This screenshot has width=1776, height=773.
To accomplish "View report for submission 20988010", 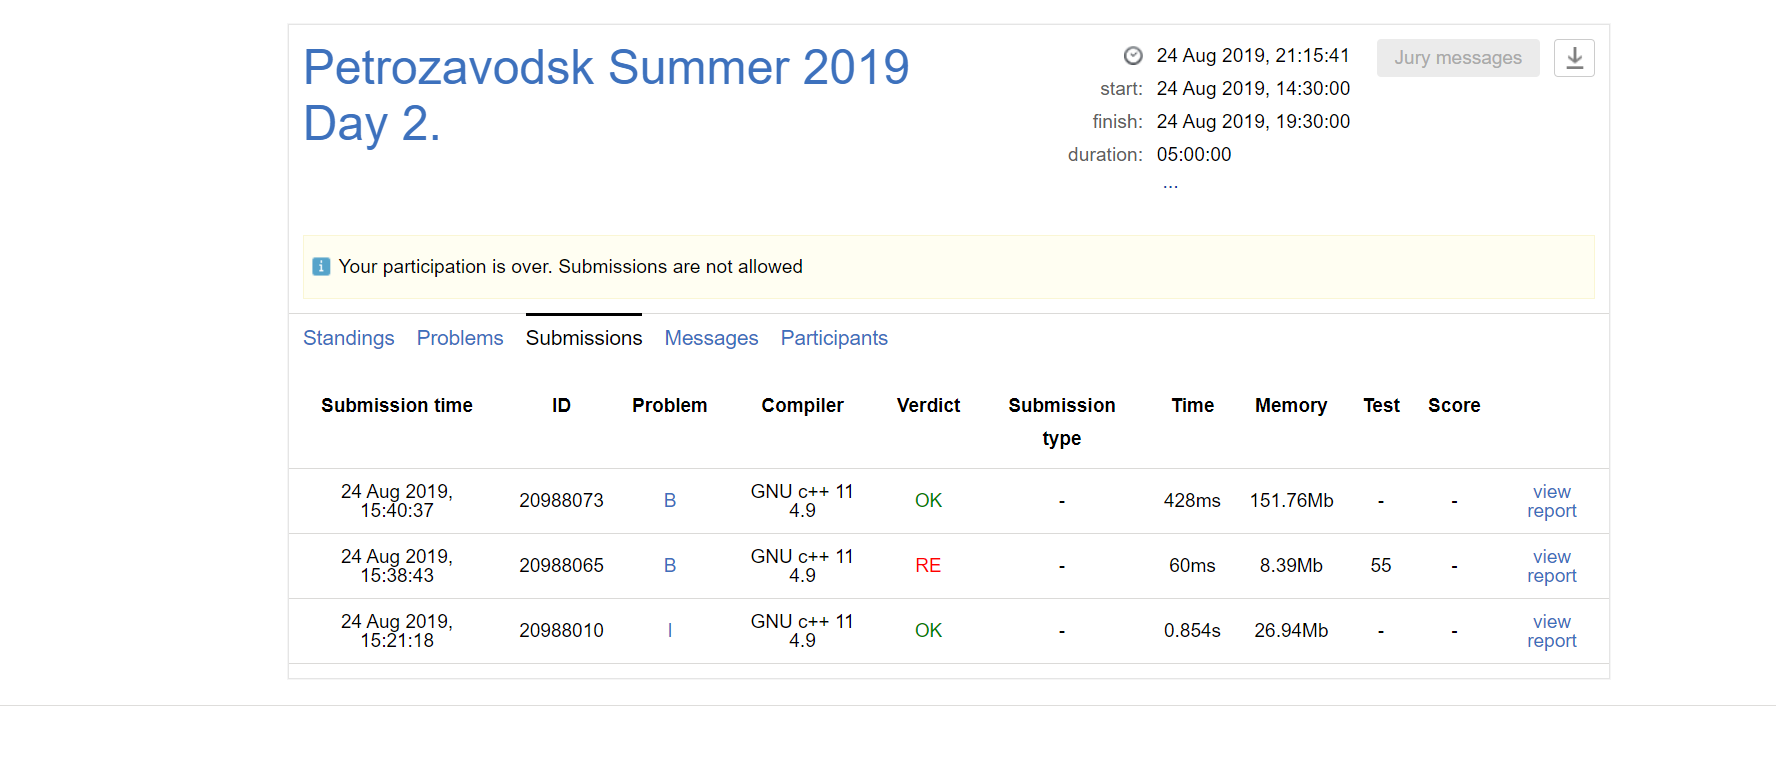I will 1551,631.
